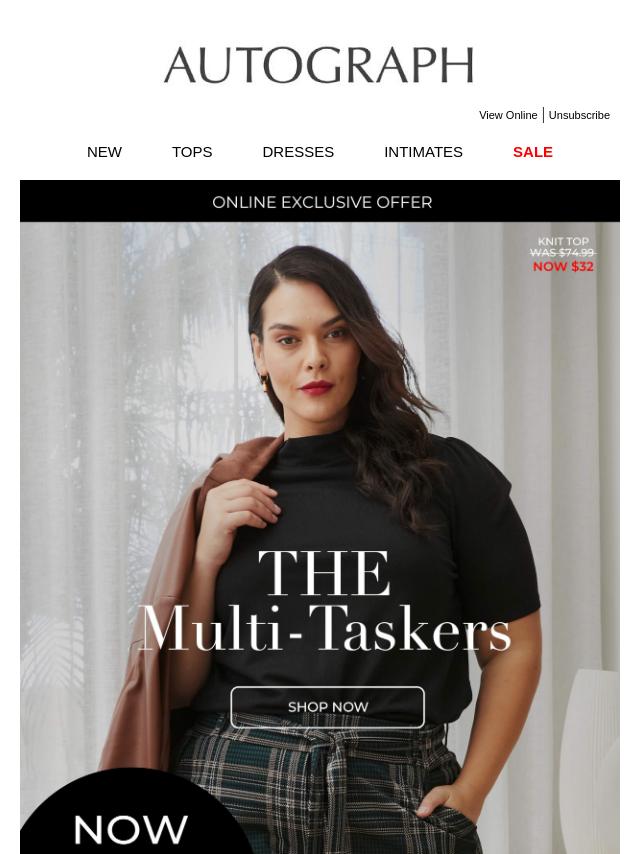Click the struck-through WAS $74.99 price
Image resolution: width=640 pixels, height=854 pixels.
point(563,253)
